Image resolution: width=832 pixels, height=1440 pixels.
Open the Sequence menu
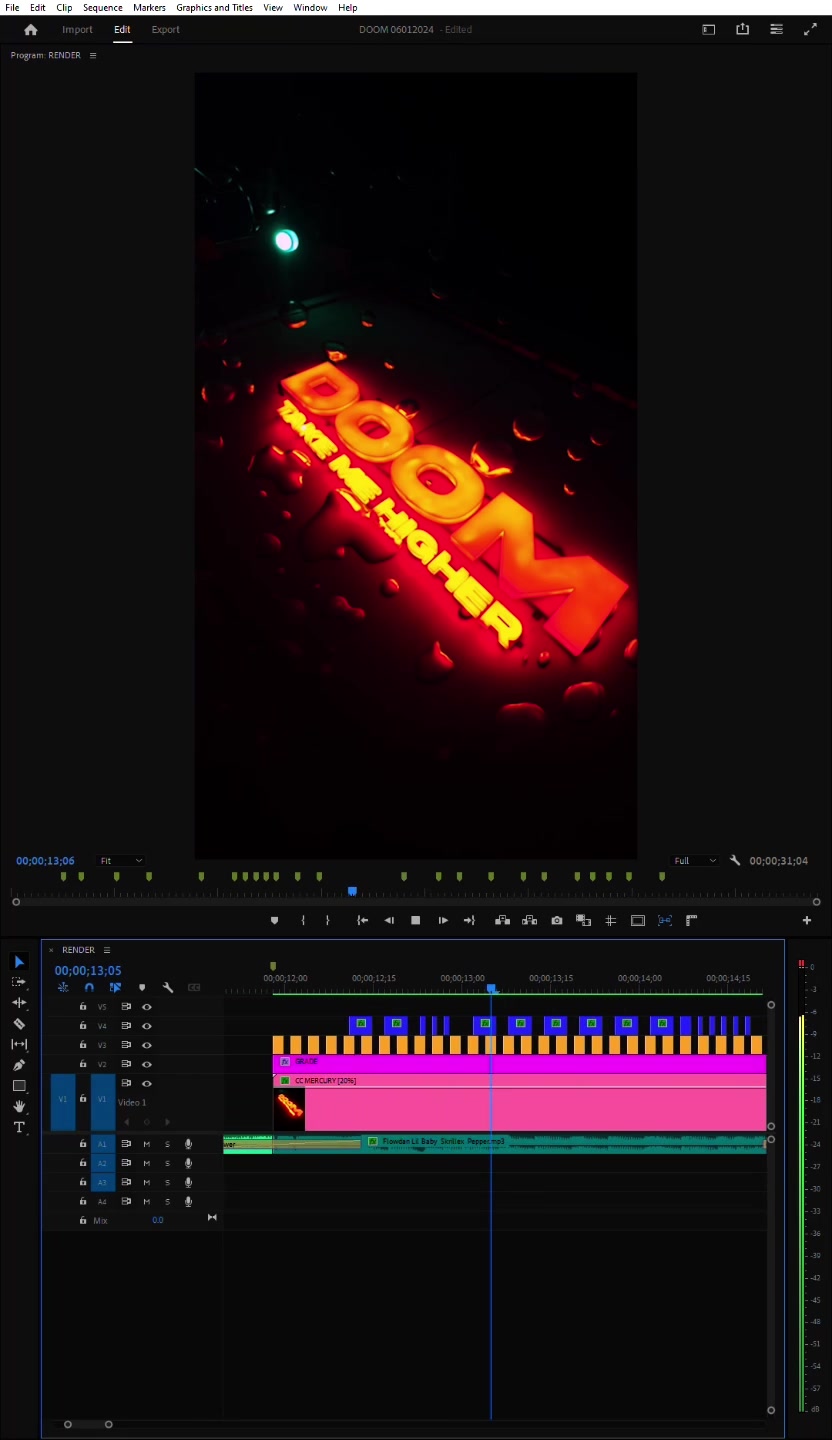click(102, 7)
